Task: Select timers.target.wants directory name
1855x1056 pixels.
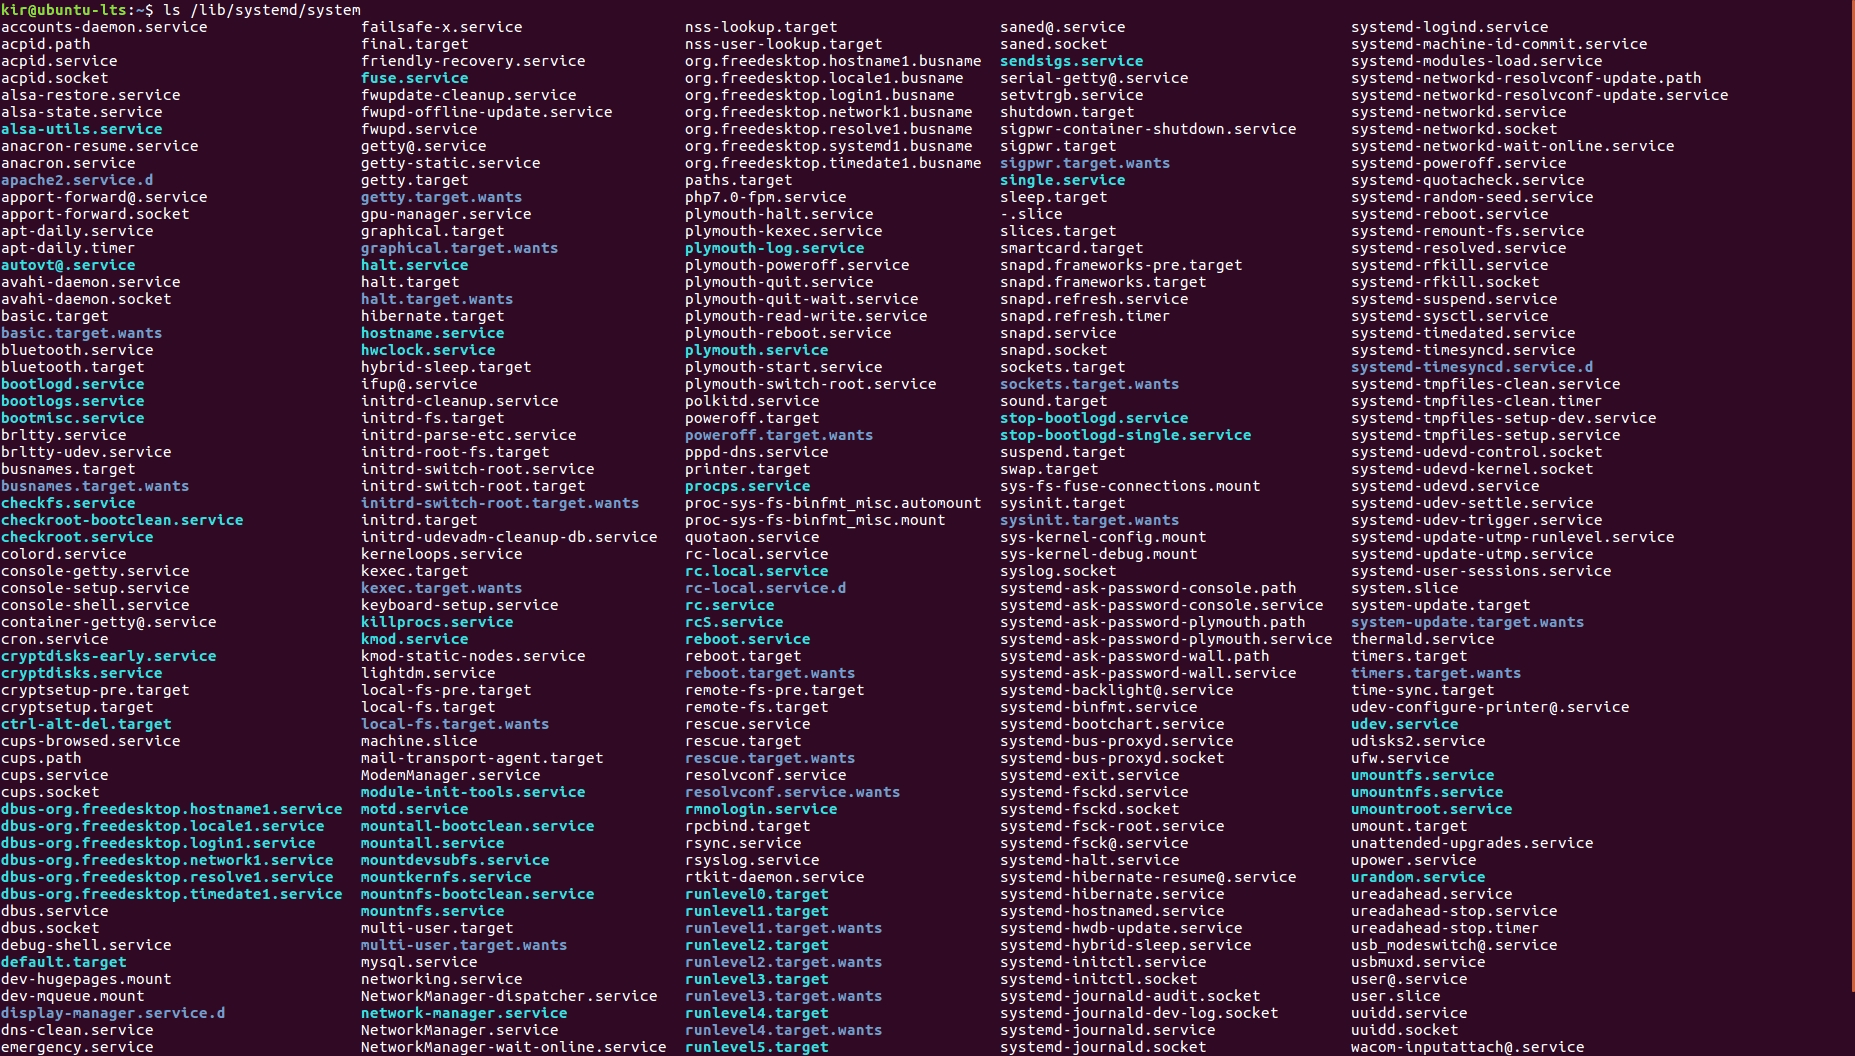Action: [1436, 673]
